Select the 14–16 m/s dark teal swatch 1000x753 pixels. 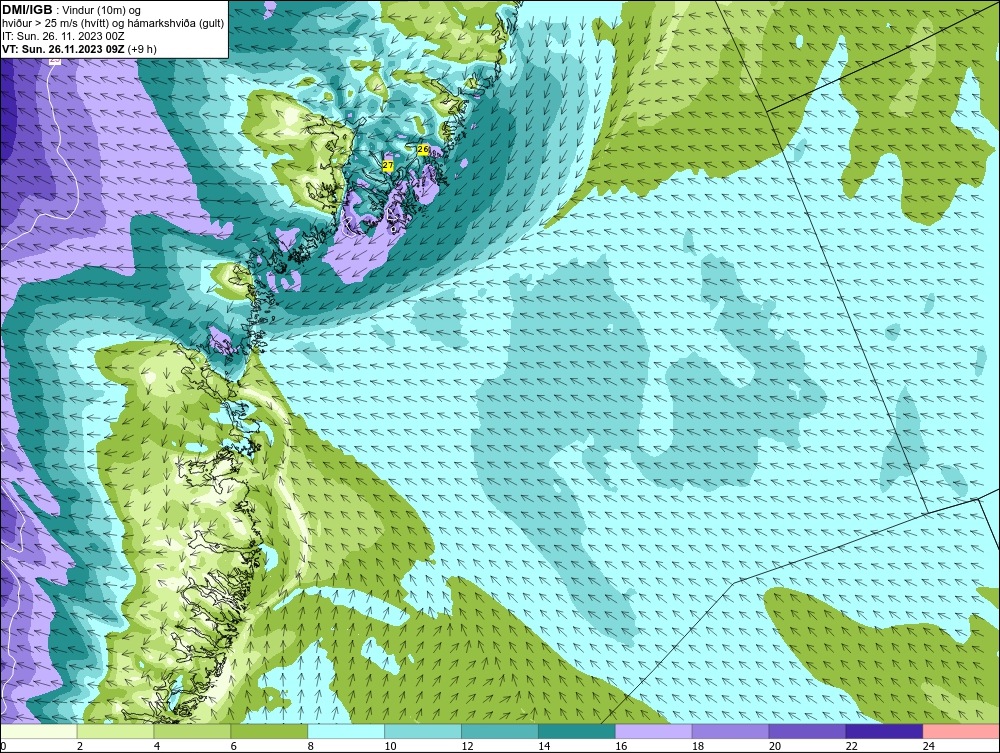click(x=577, y=731)
